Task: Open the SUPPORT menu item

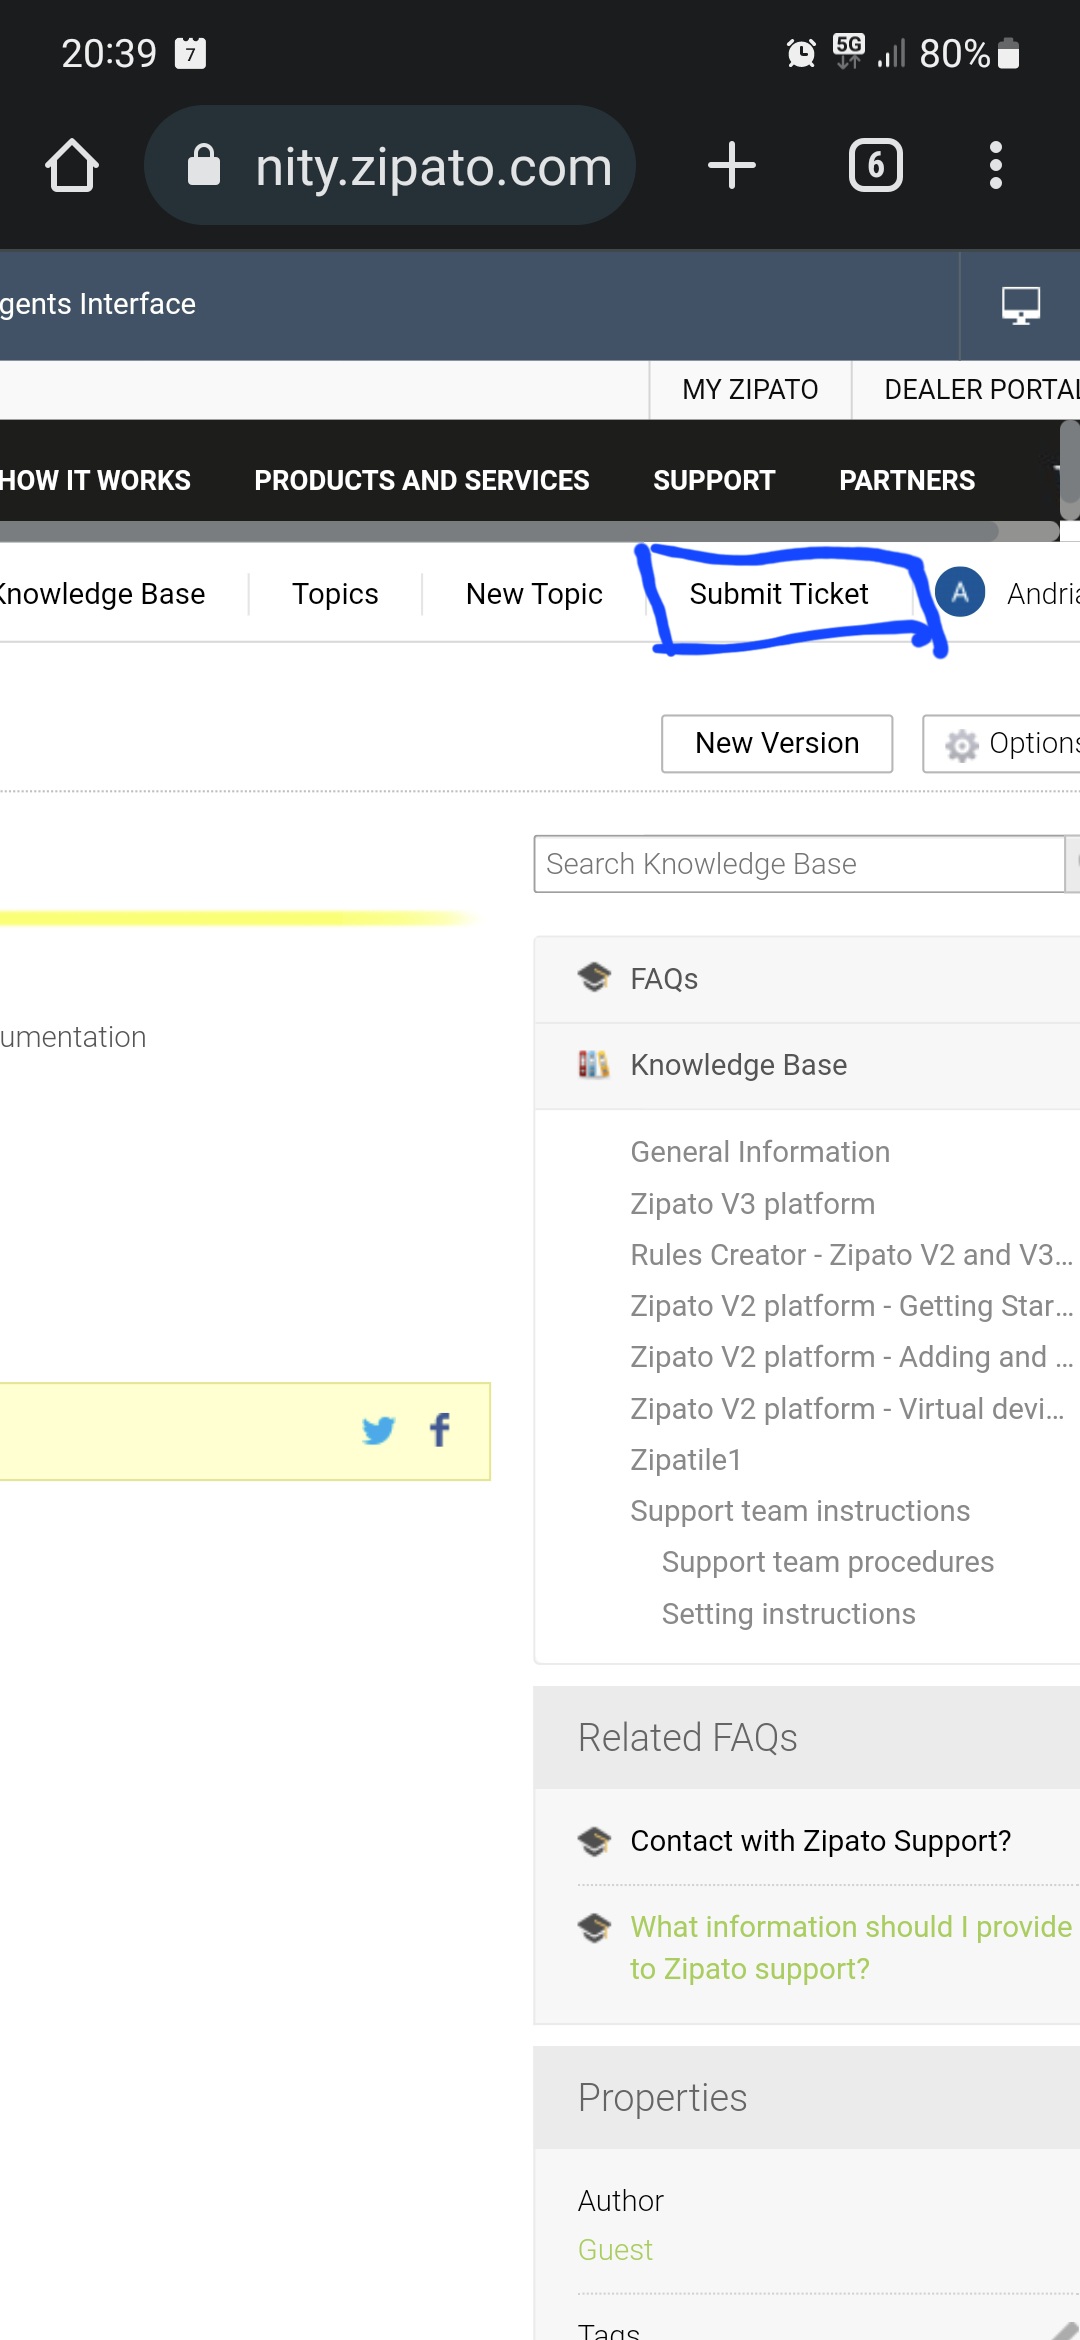Action: point(714,481)
